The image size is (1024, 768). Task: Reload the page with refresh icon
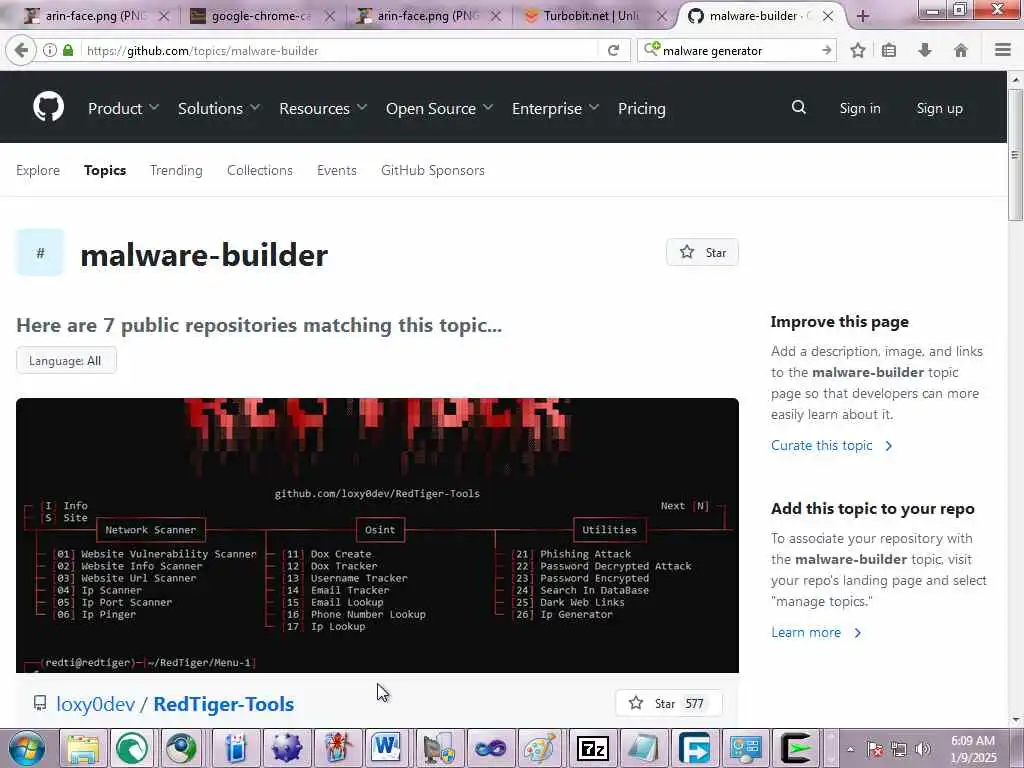(x=613, y=50)
